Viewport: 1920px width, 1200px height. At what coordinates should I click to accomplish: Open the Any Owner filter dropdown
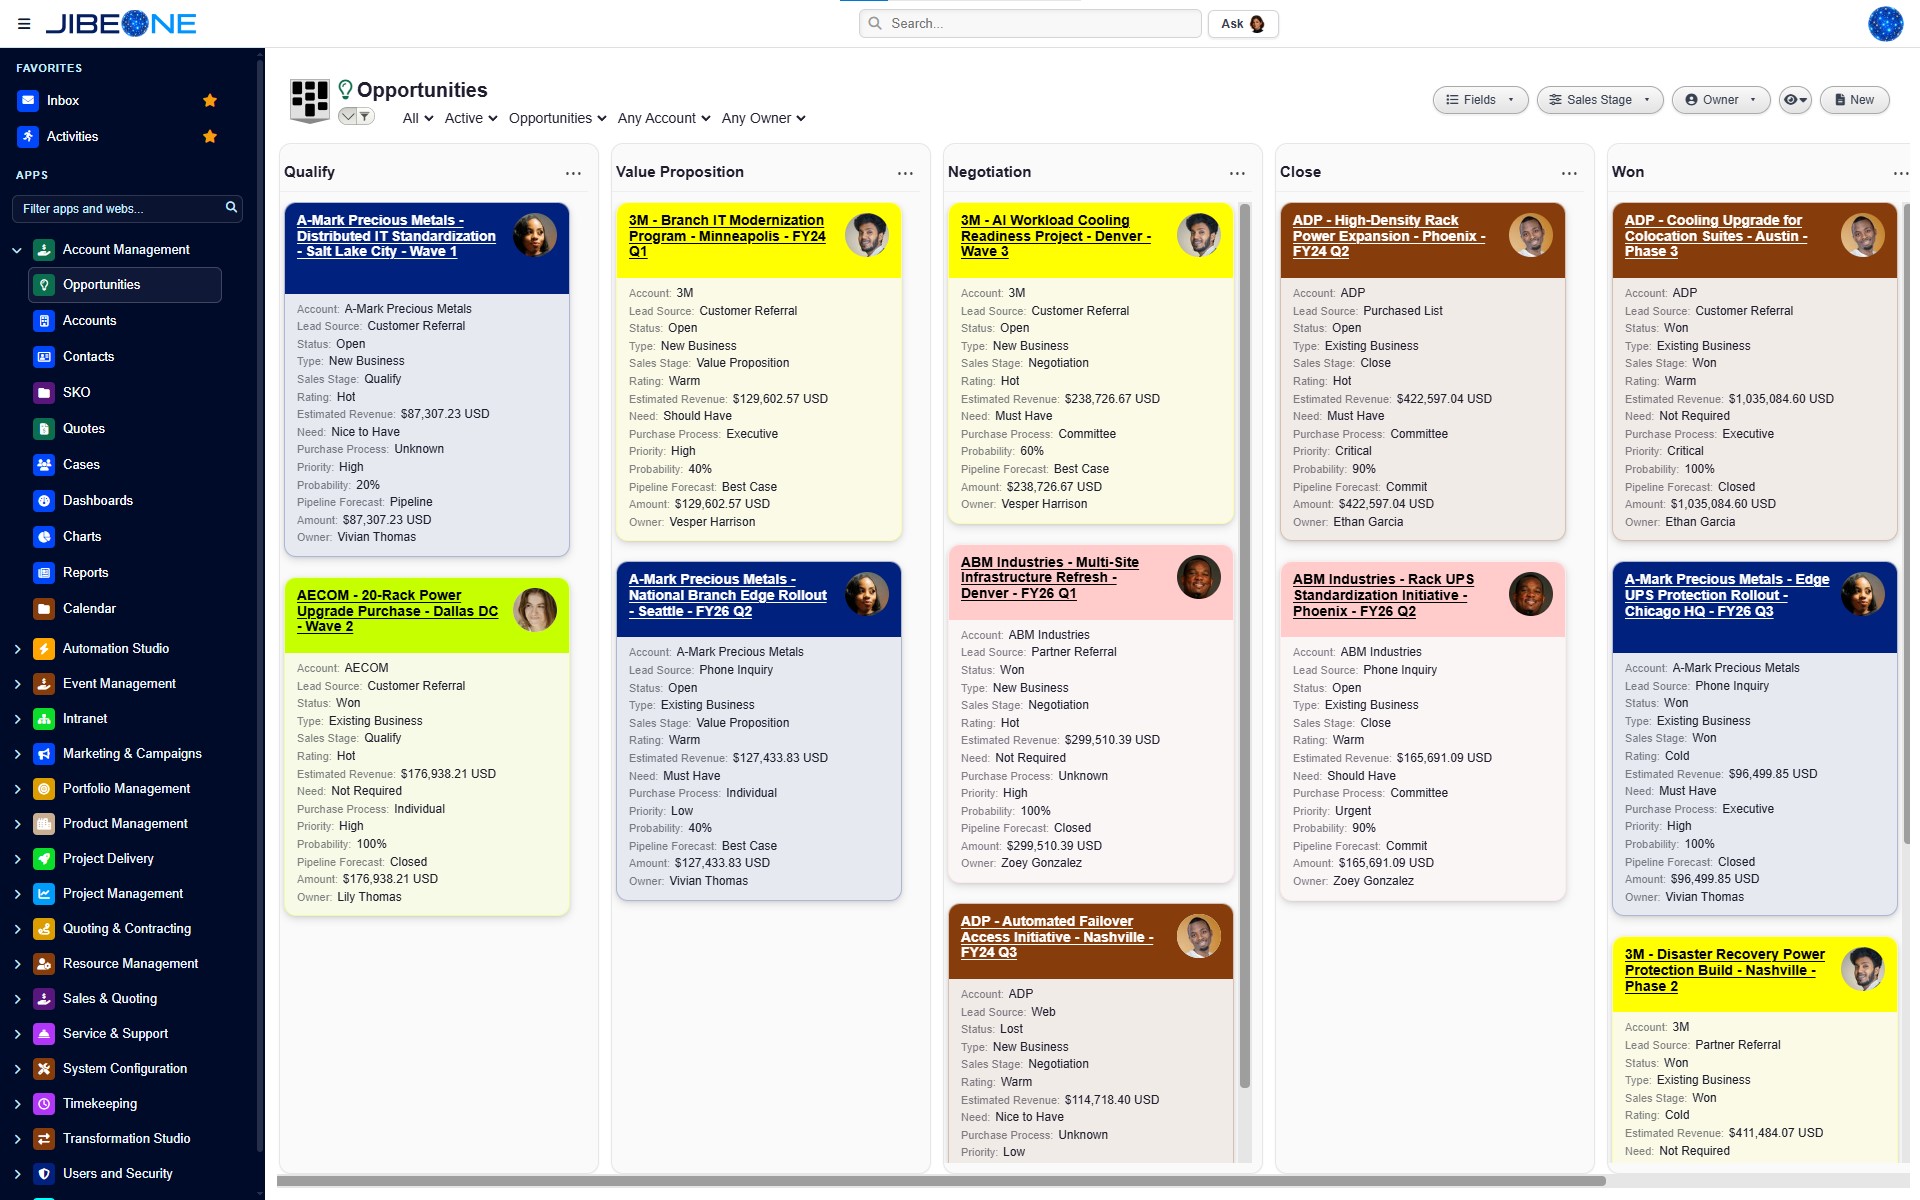764,118
